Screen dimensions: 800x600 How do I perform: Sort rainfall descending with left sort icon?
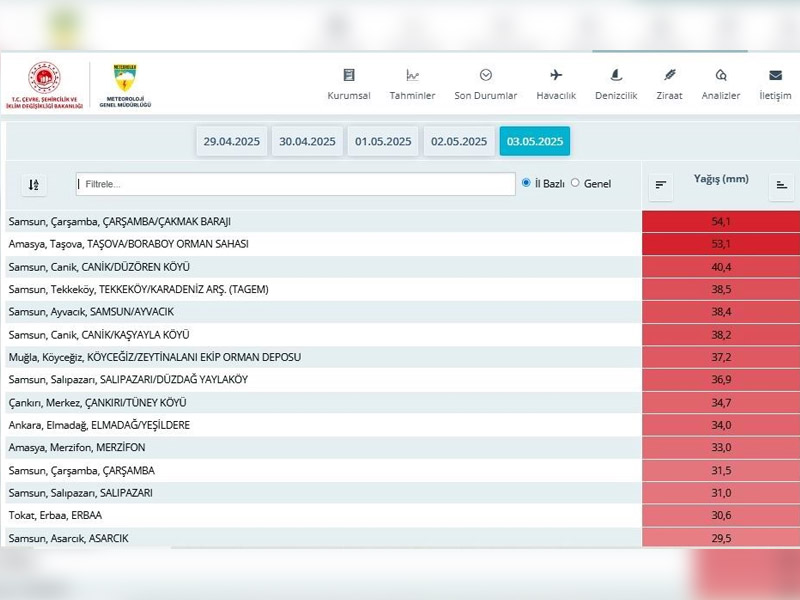click(x=661, y=185)
